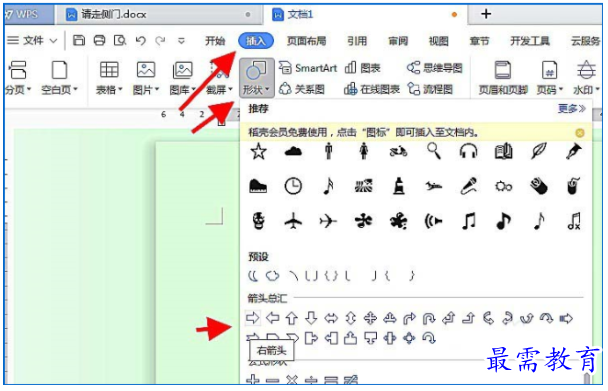The width and height of the screenshot is (608, 391).
Task: Expand the quick access toolbar customize arrow
Action: click(181, 40)
